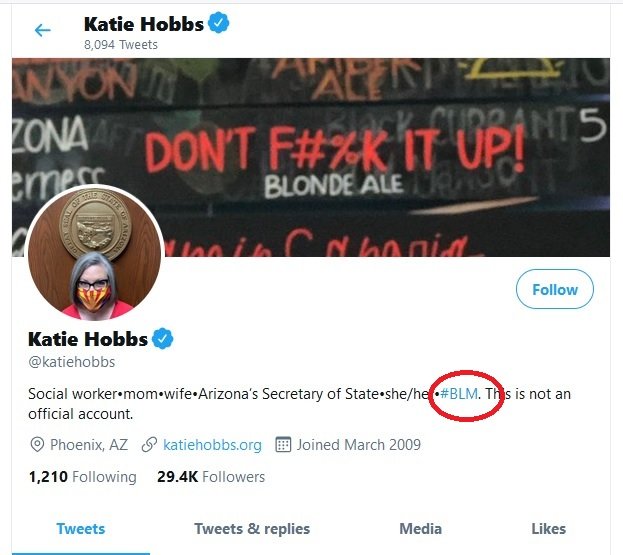
Task: Click the verified badge in the header
Action: click(219, 23)
